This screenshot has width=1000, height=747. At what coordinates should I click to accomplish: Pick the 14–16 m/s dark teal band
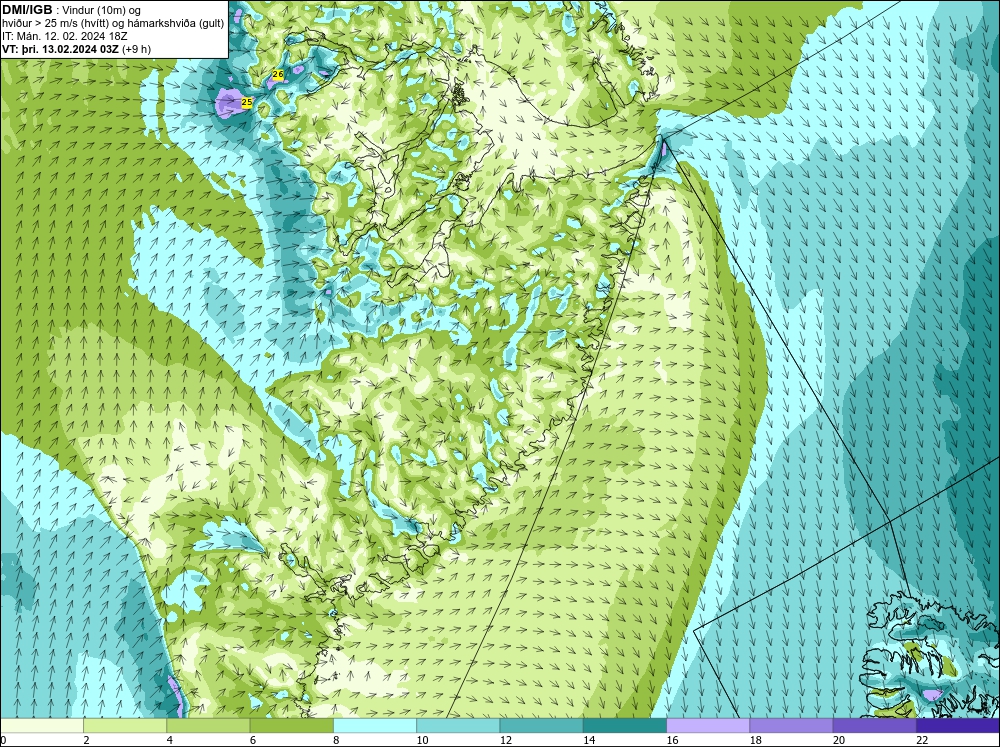click(x=625, y=725)
